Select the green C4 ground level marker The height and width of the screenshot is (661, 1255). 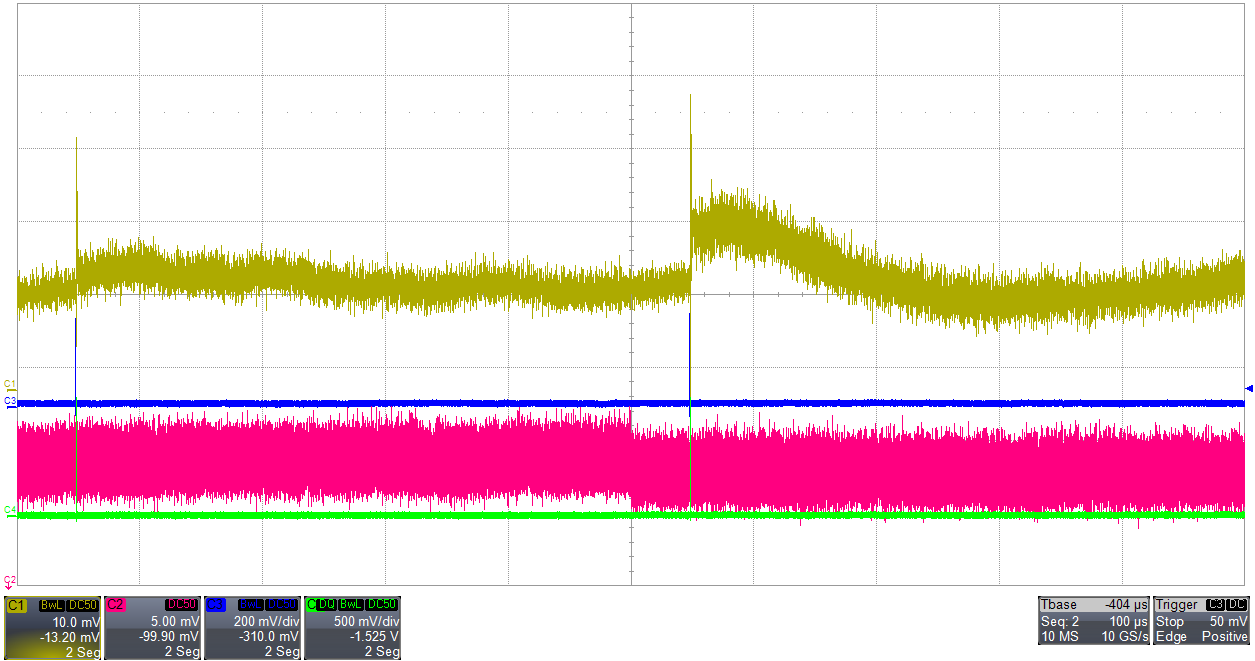(x=9, y=511)
